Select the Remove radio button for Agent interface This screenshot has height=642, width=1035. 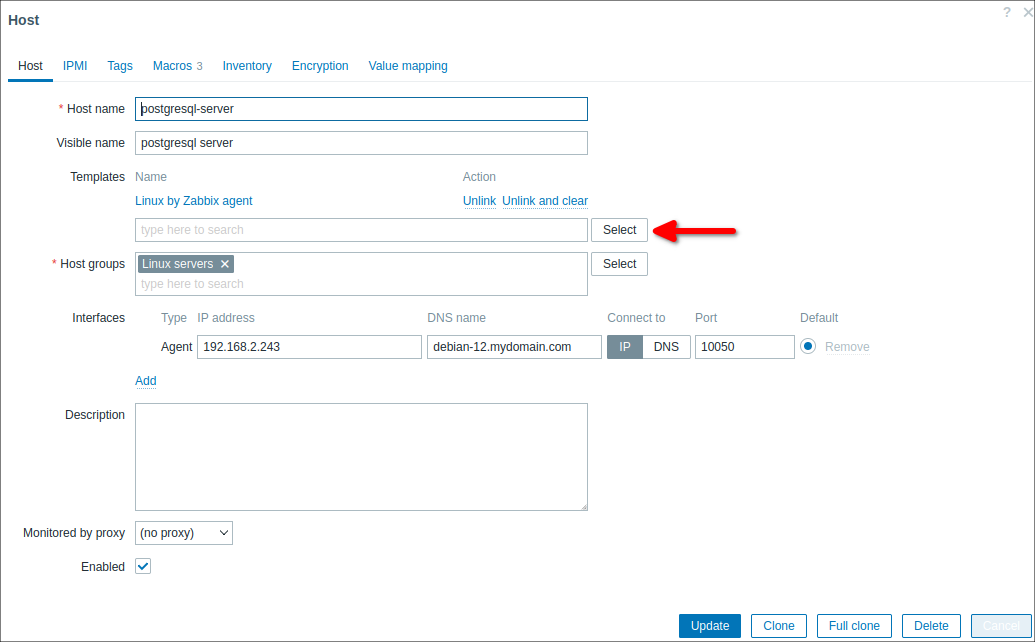[808, 346]
